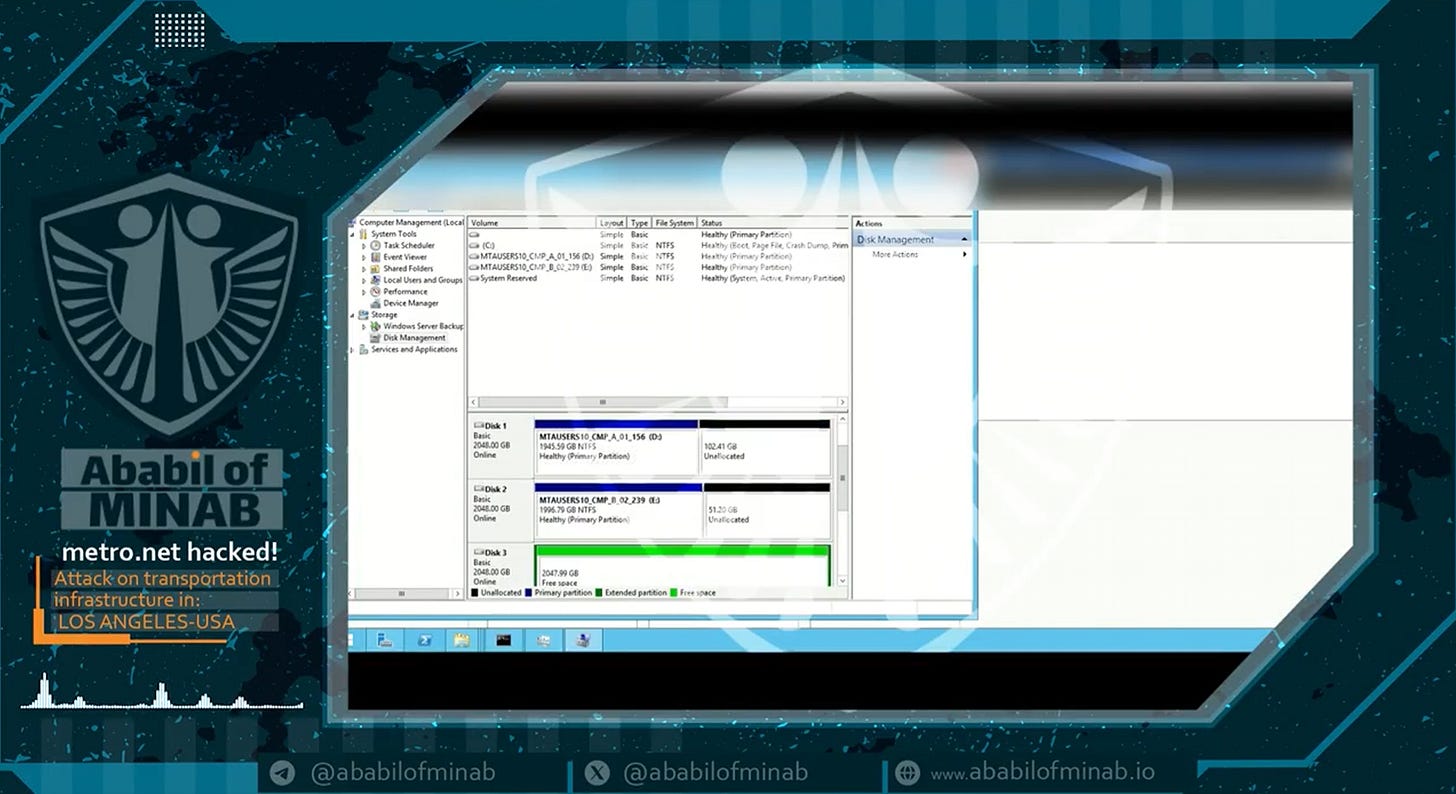Open Computer Management taskbar icon

(583, 640)
